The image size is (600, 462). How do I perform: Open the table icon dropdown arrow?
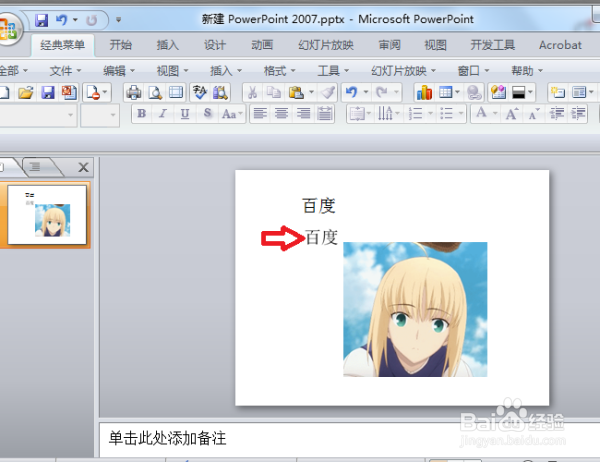(x=457, y=92)
